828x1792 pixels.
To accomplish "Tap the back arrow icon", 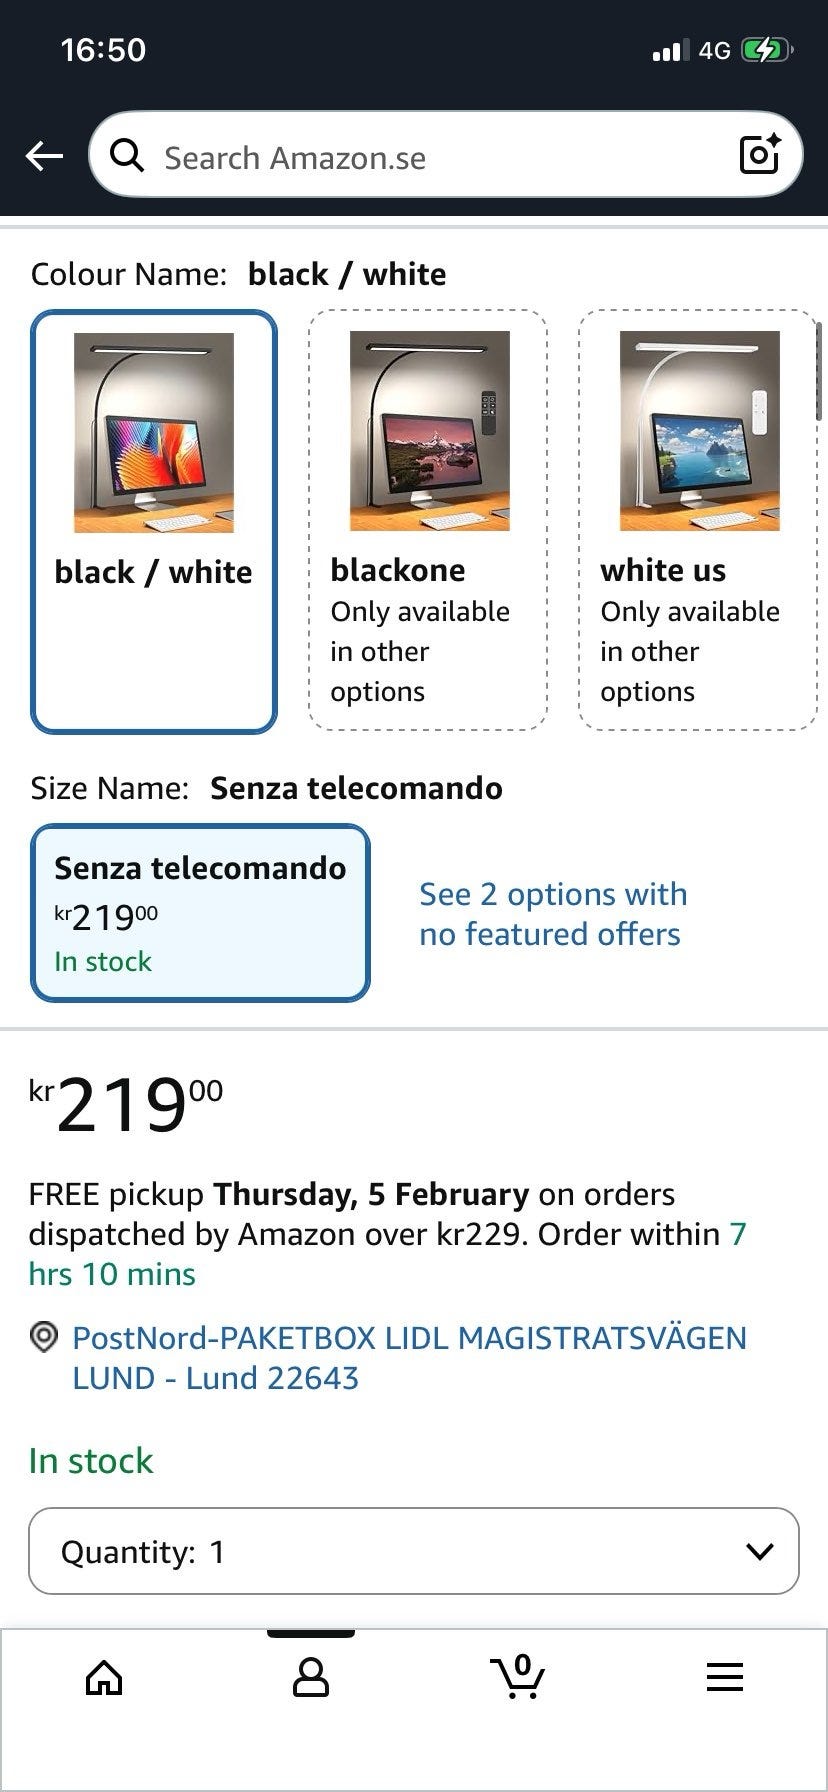I will (x=44, y=156).
